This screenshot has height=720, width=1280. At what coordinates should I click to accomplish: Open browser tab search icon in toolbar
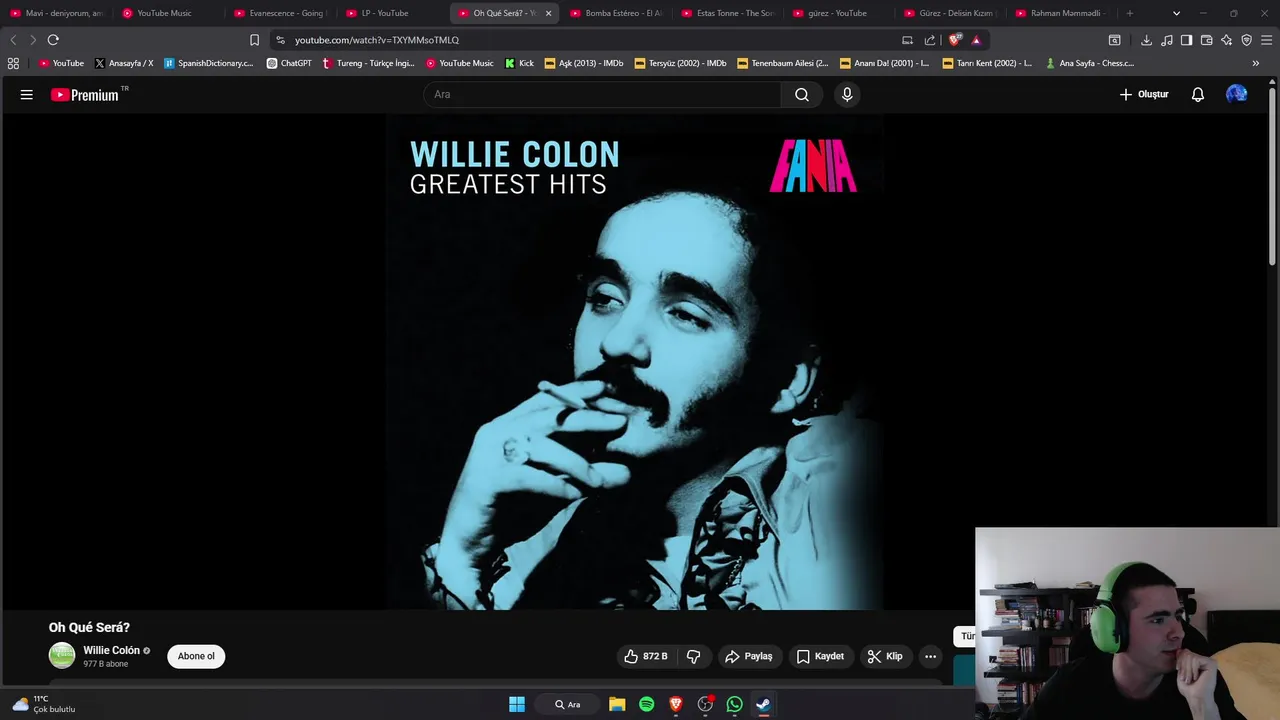(x=1114, y=40)
